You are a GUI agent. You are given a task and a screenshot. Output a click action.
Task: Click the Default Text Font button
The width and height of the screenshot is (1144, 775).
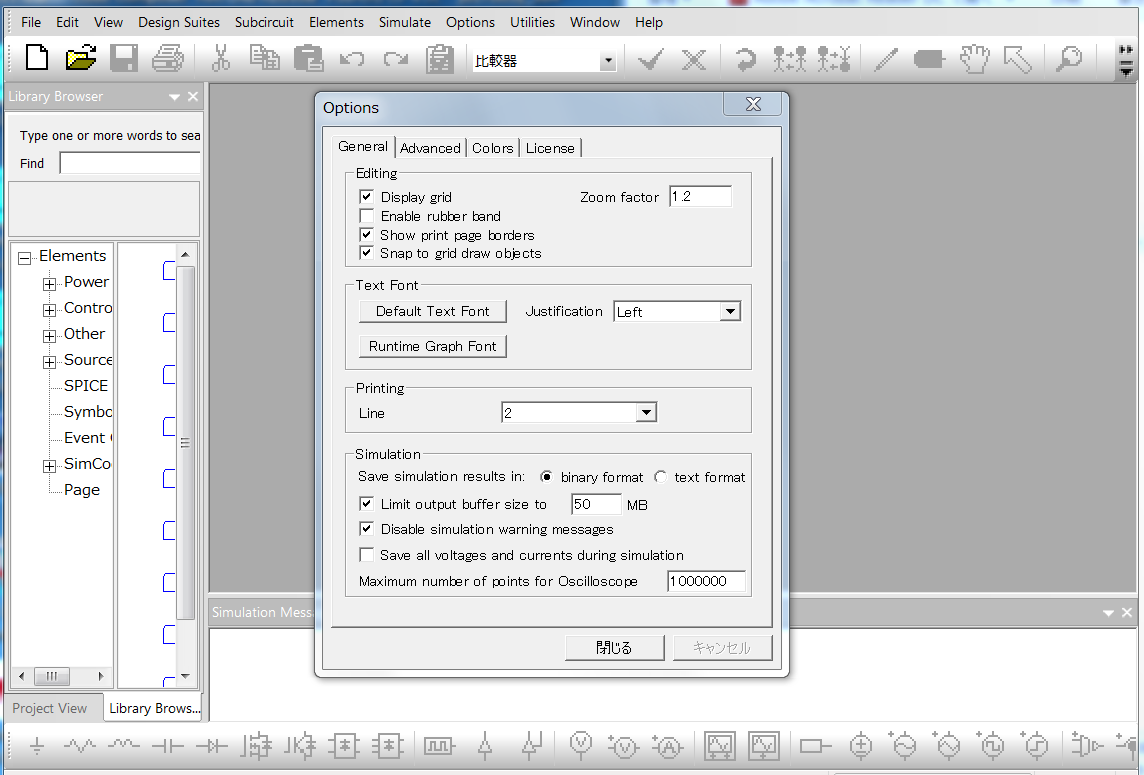click(x=432, y=311)
